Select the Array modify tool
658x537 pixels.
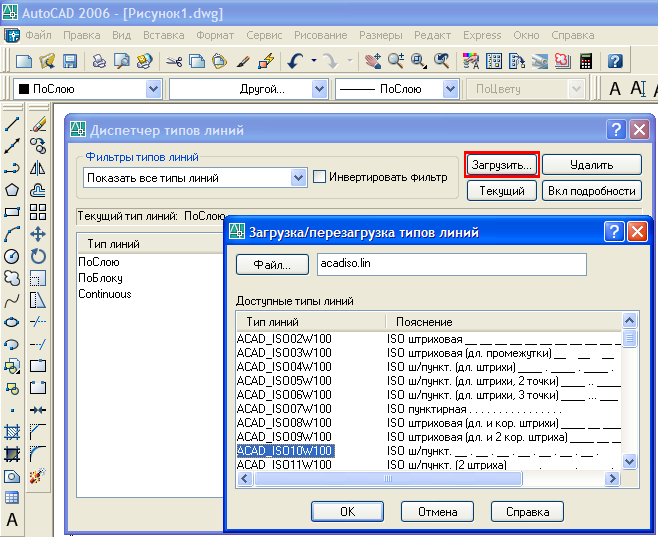38,212
